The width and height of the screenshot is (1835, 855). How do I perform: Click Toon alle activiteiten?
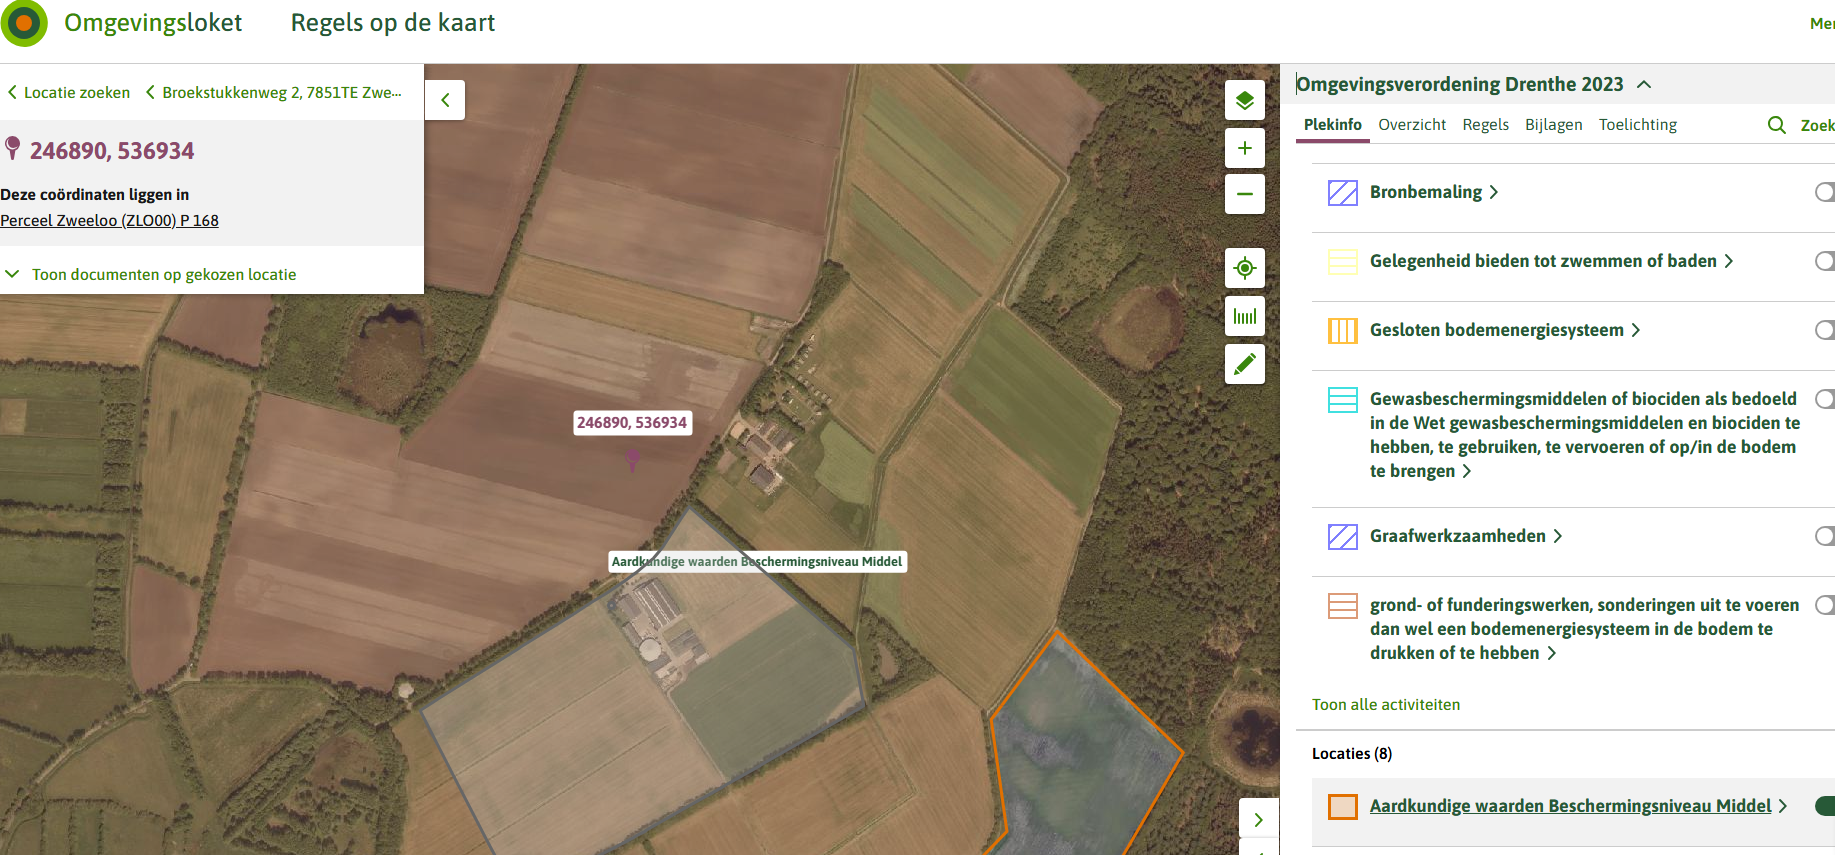(x=1386, y=705)
